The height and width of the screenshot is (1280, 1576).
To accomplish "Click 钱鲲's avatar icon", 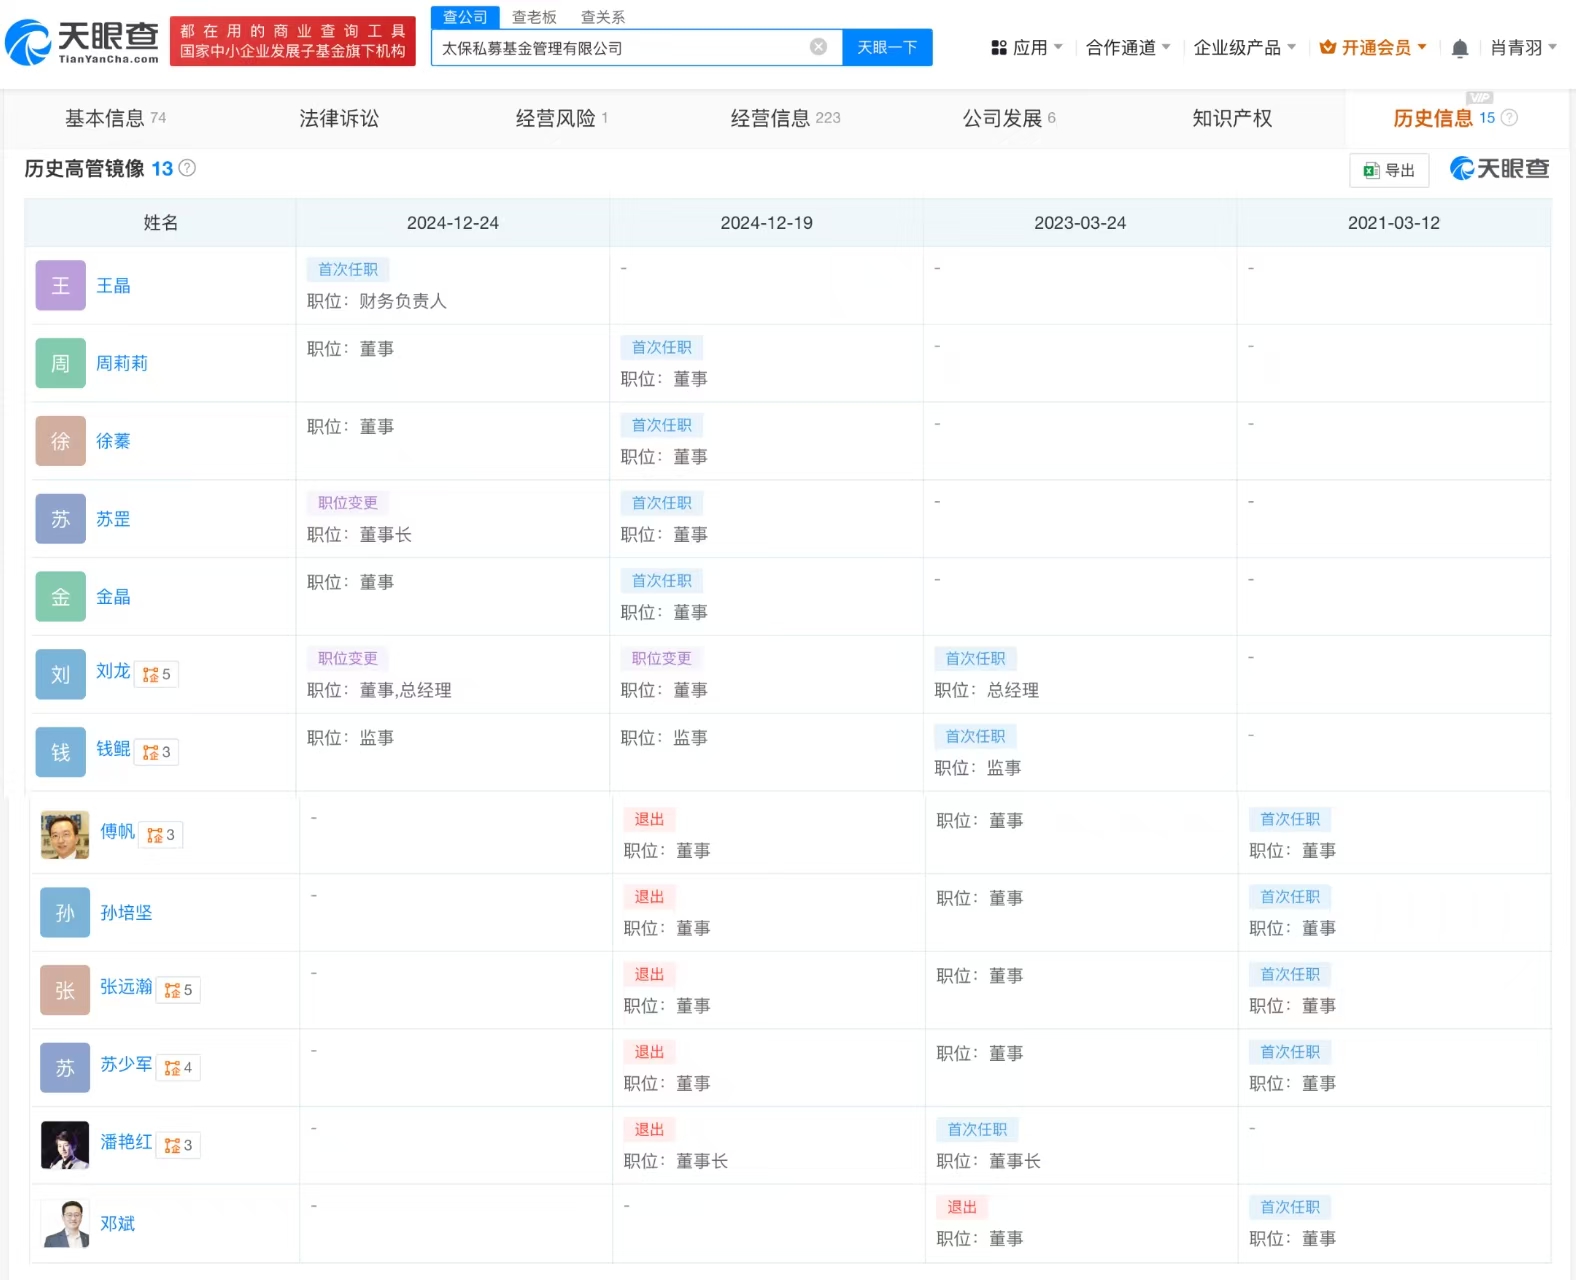I will 61,752.
